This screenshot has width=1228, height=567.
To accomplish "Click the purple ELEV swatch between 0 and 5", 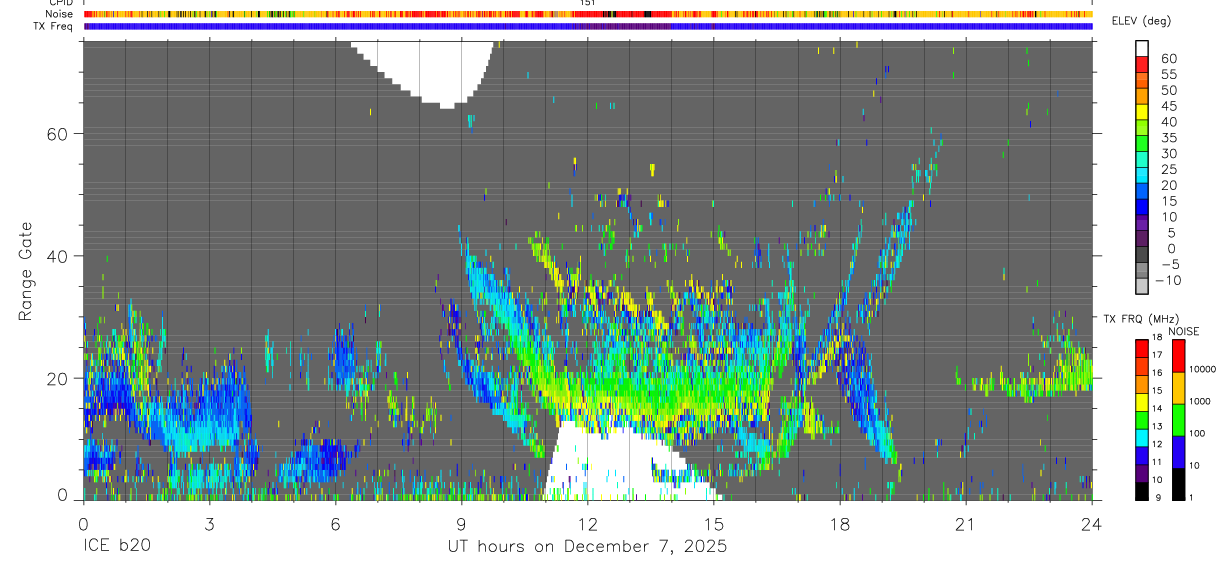I will [x=1142, y=240].
